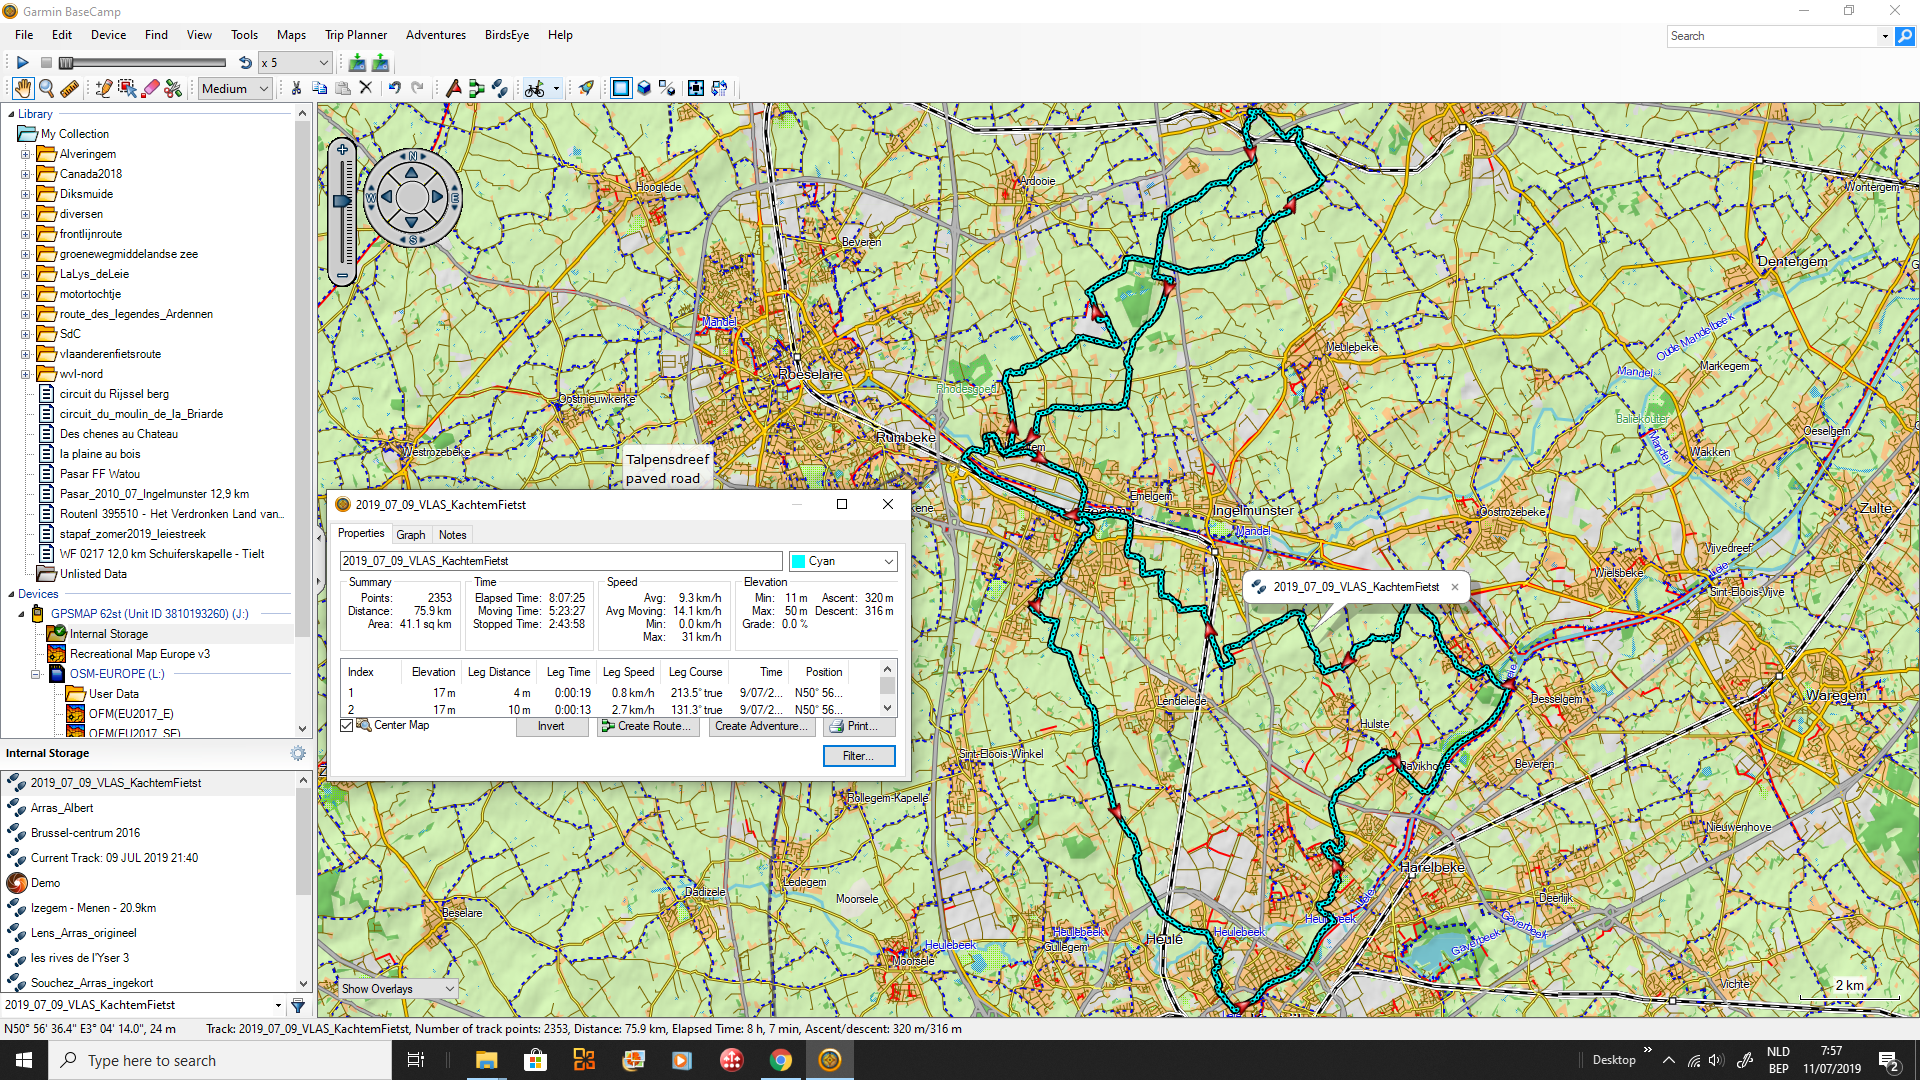Close the track name map tooltip

(1455, 587)
